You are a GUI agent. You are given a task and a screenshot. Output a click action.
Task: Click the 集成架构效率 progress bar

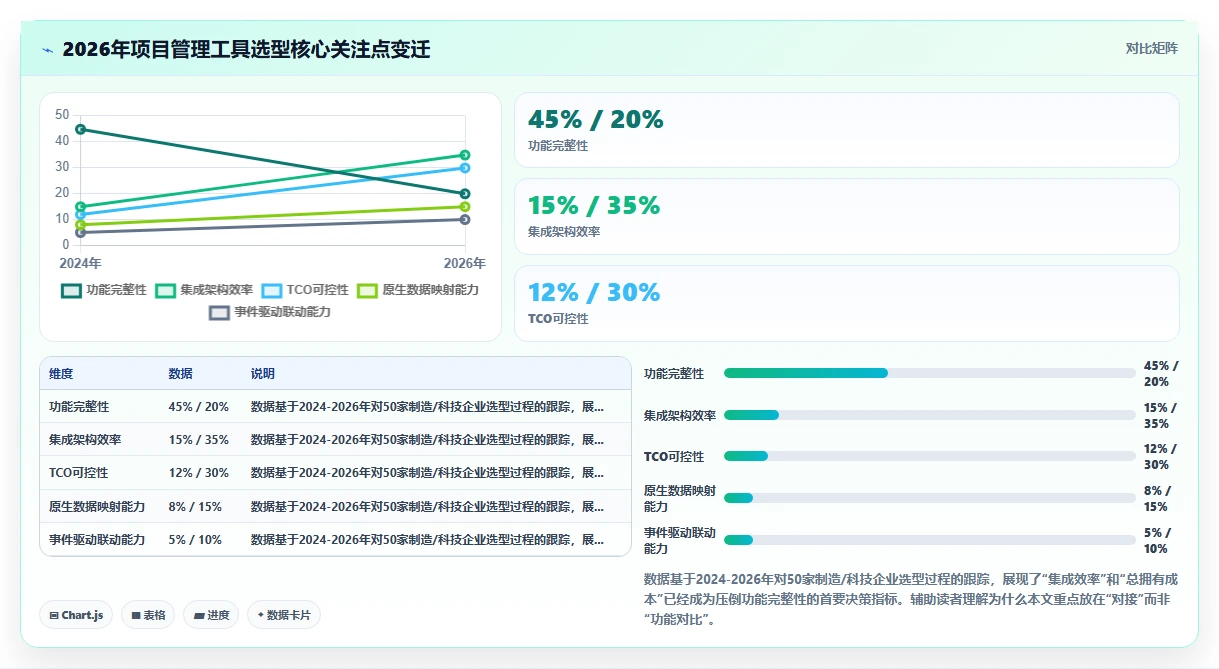point(930,415)
